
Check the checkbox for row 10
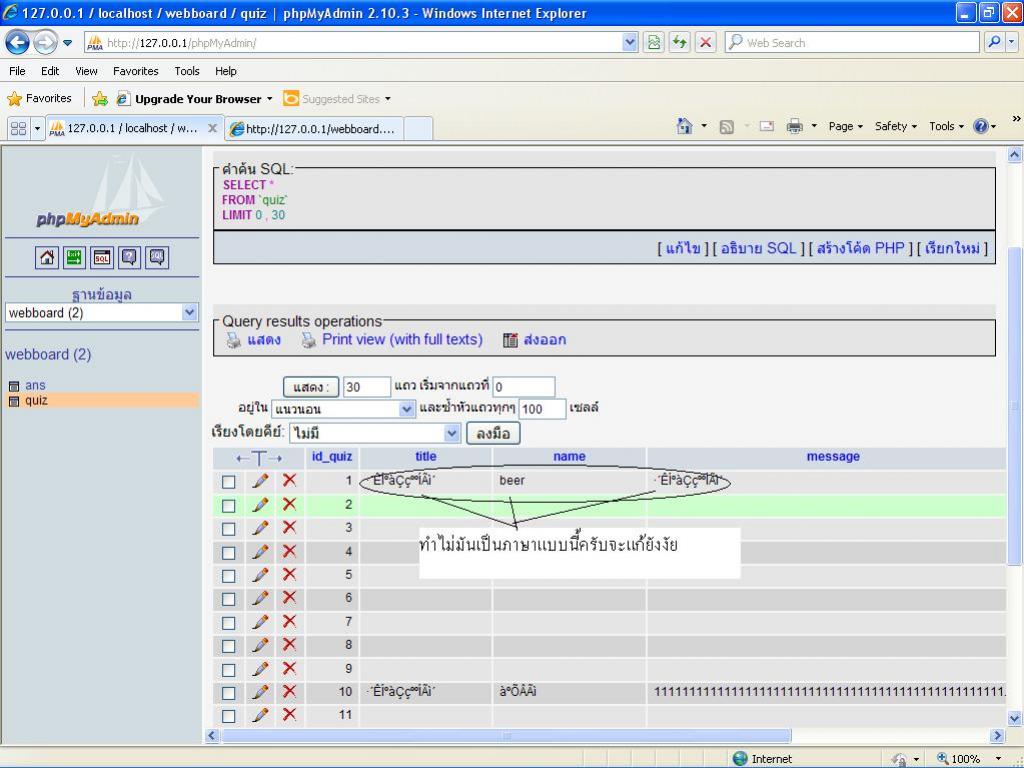click(229, 693)
